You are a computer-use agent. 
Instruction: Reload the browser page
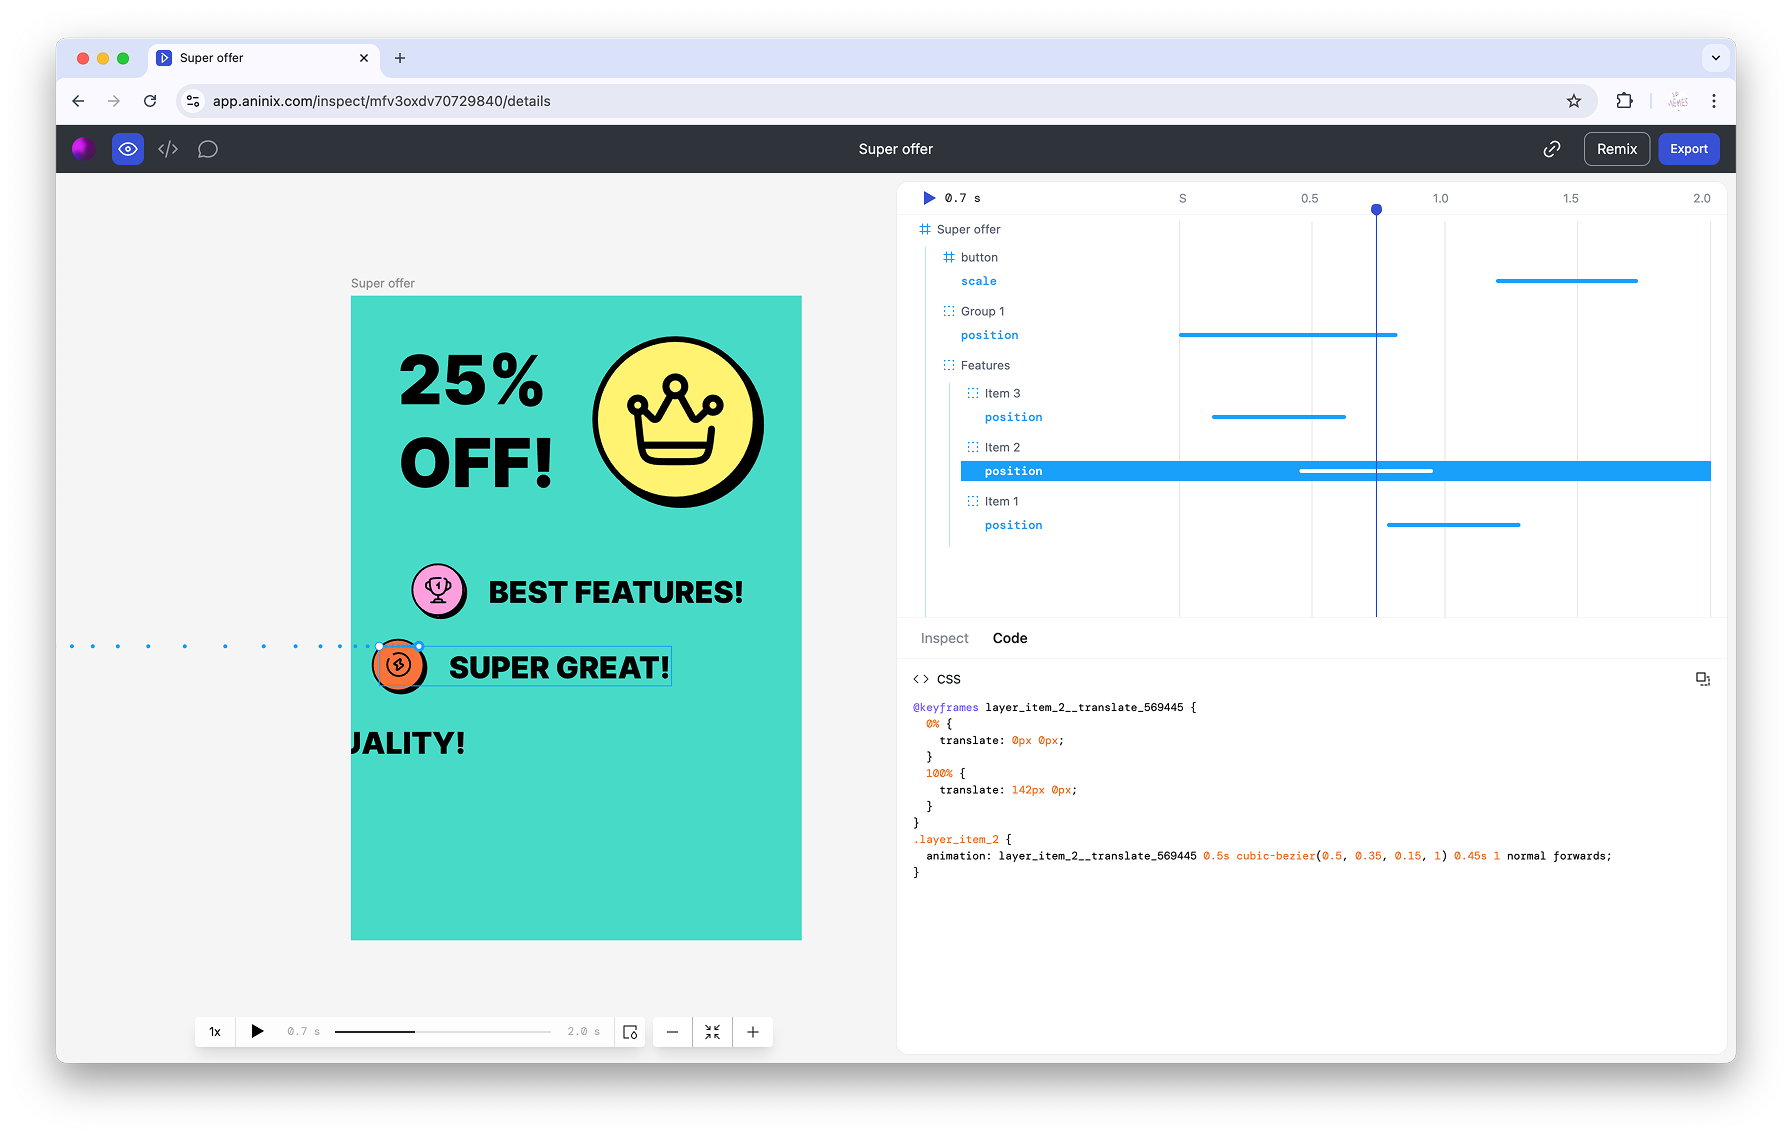click(x=150, y=101)
